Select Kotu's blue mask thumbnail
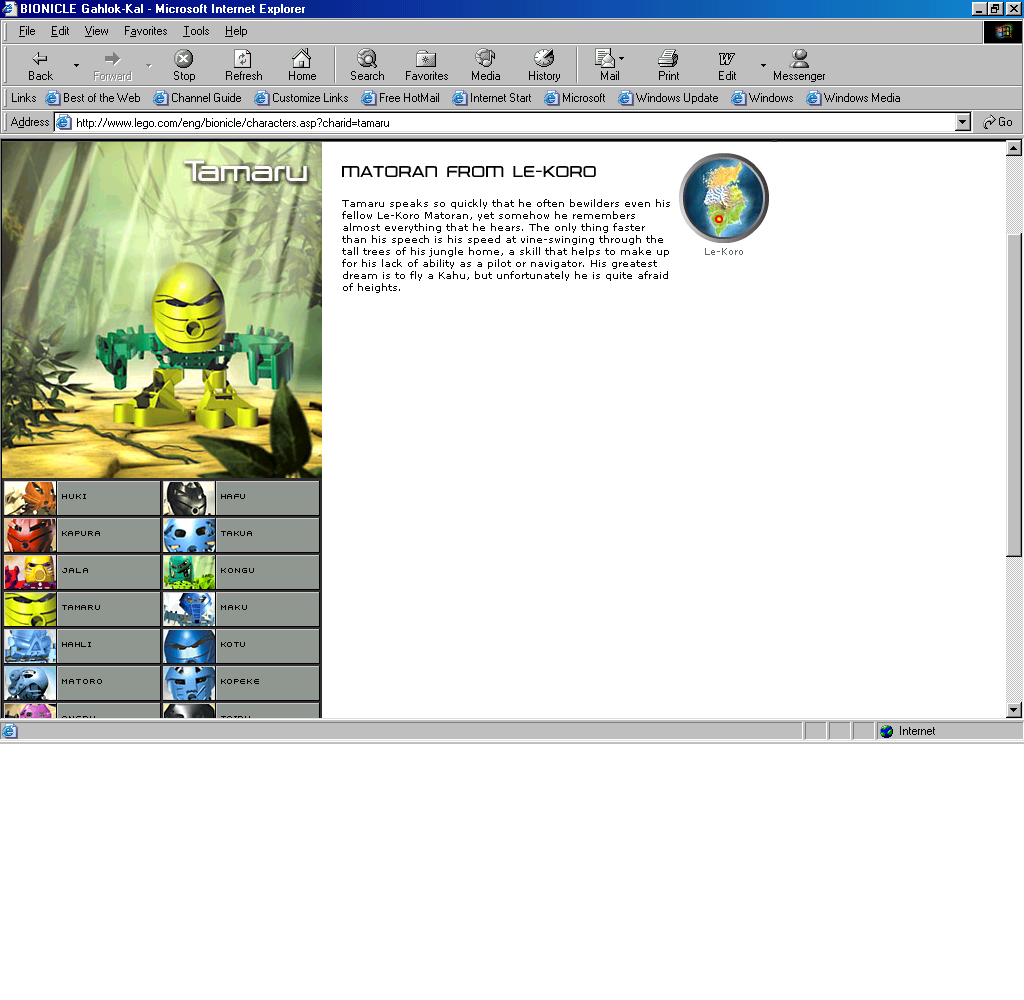 189,646
